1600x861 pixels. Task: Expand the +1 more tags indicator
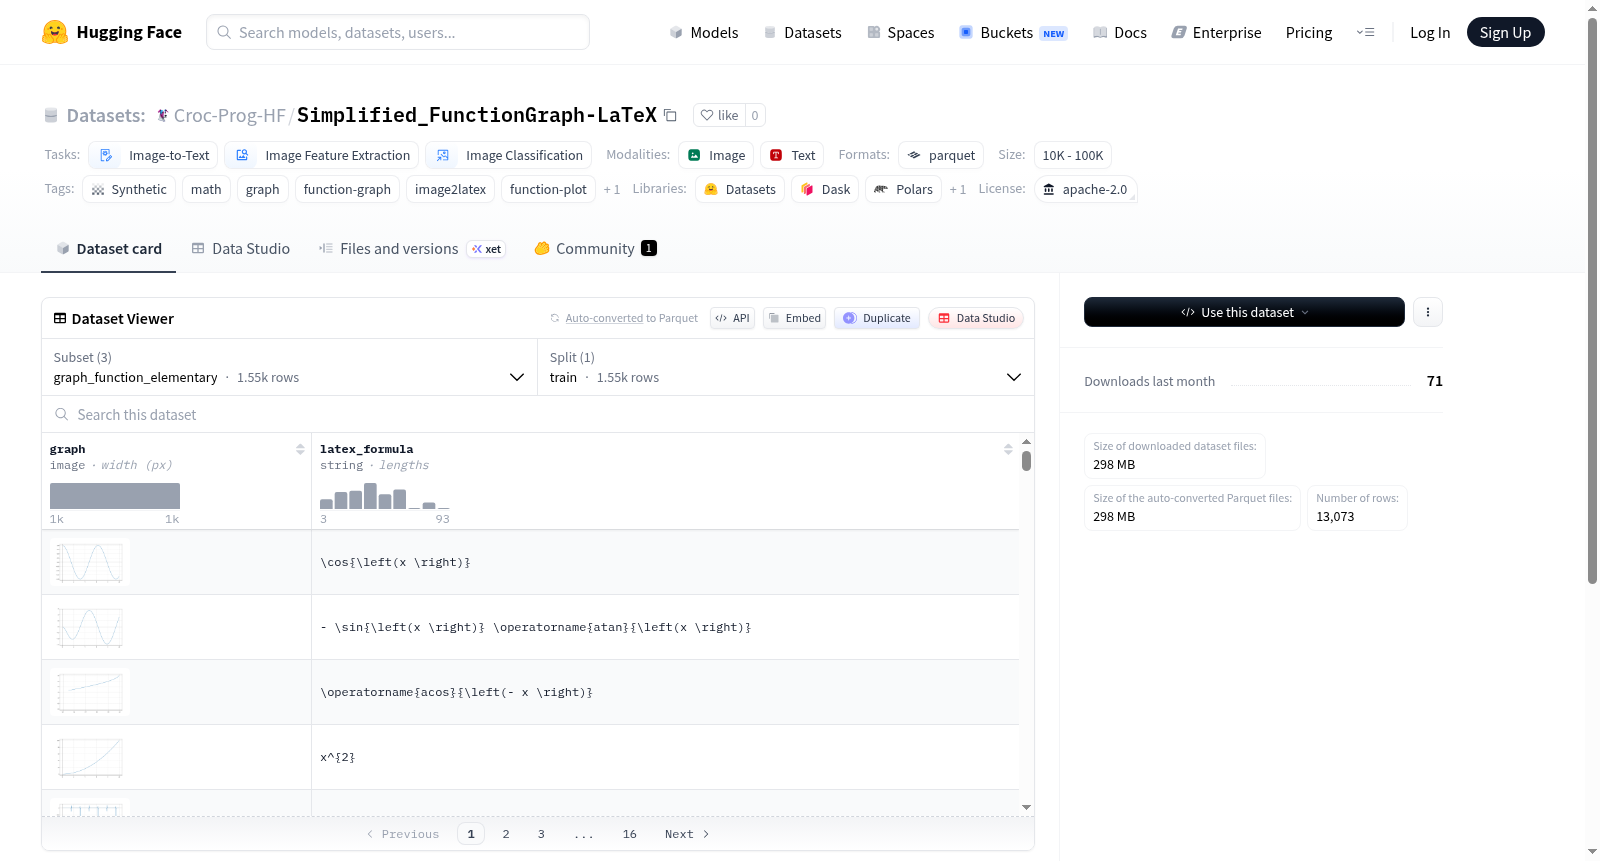(612, 189)
